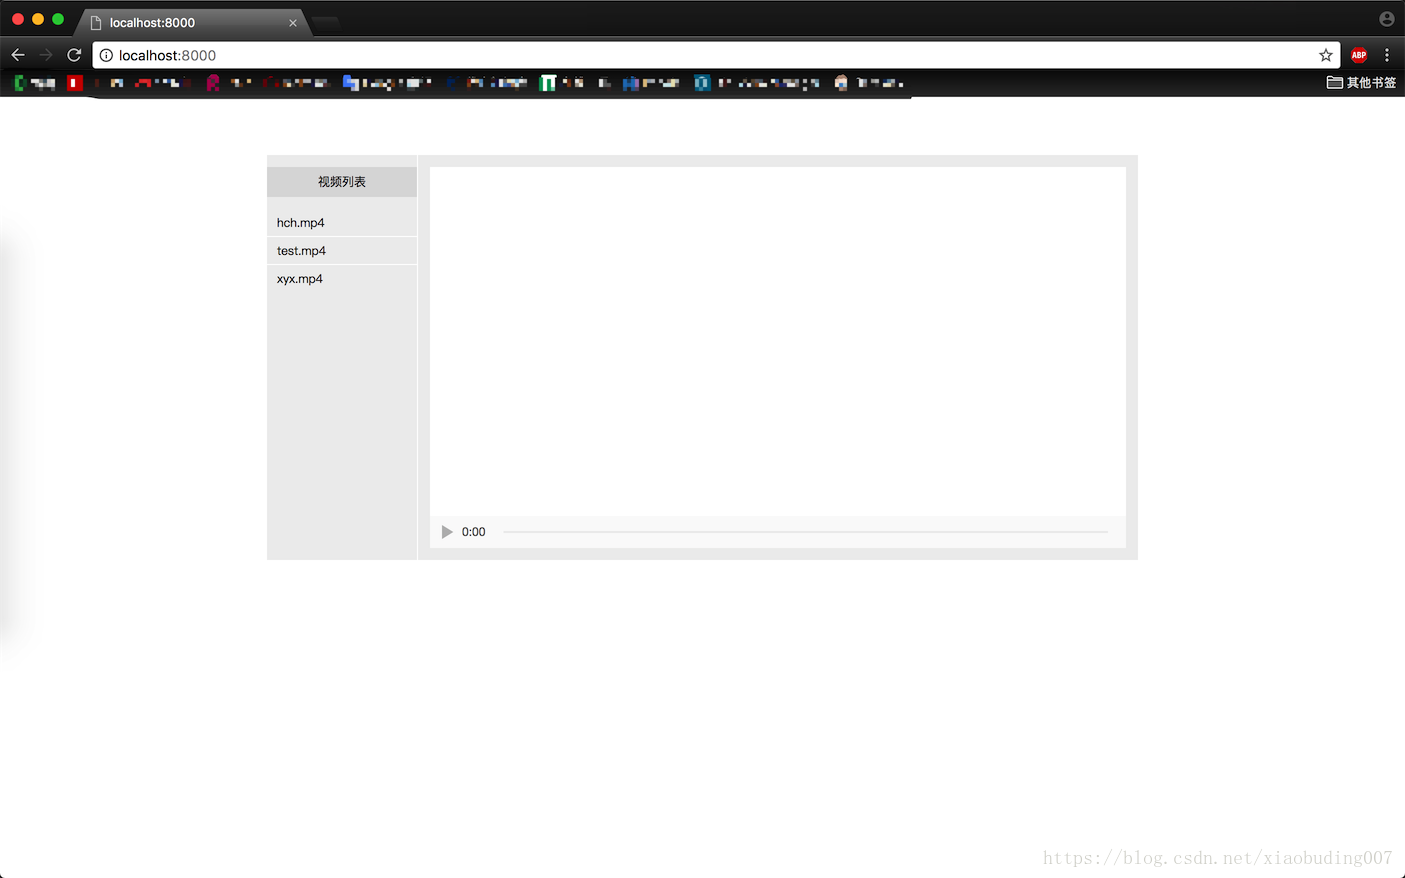This screenshot has width=1405, height=878.
Task: Click the video display area
Action: [x=777, y=340]
